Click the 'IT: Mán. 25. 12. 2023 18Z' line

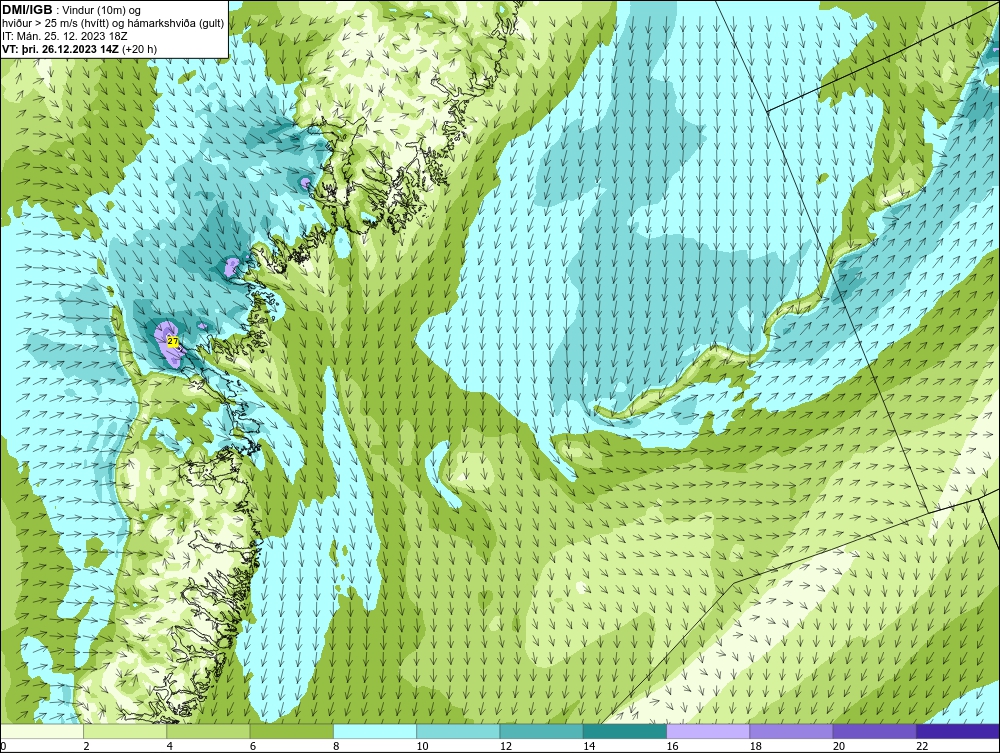pos(64,36)
